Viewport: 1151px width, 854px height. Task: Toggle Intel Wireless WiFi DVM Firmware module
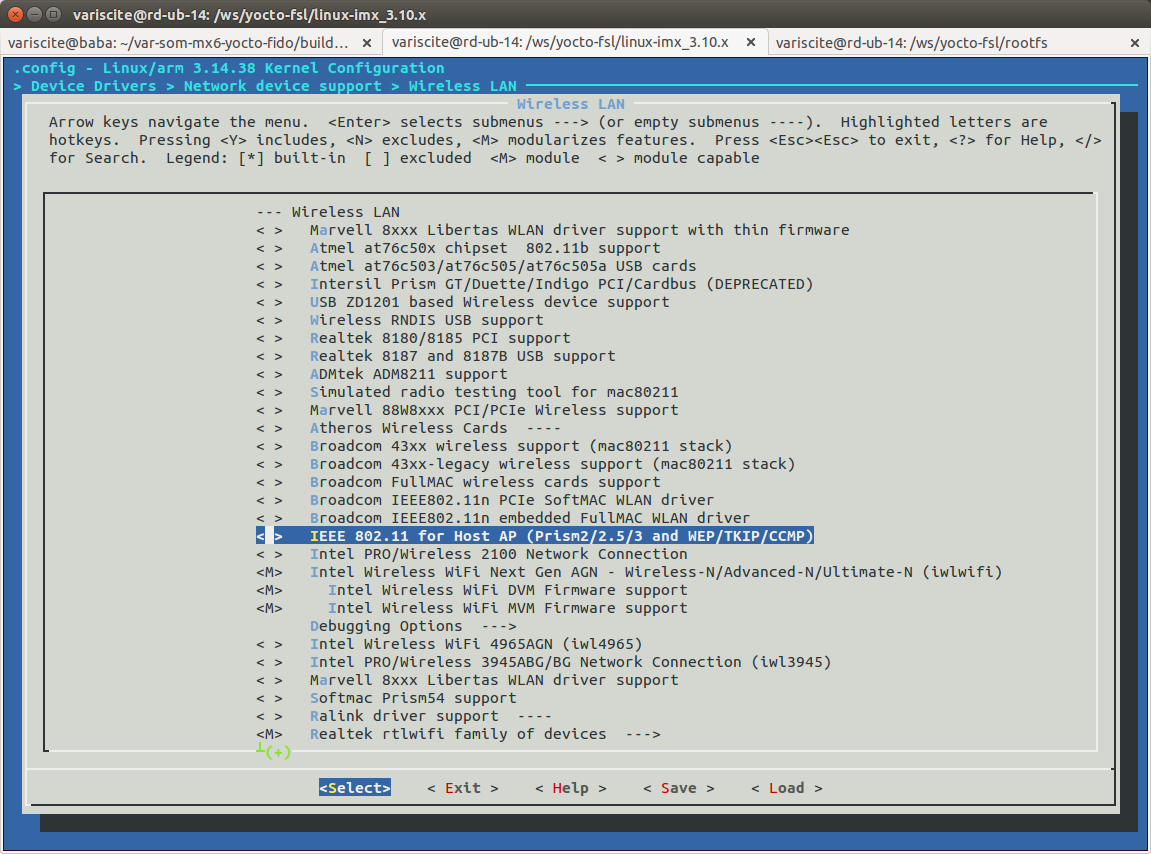pos(507,590)
